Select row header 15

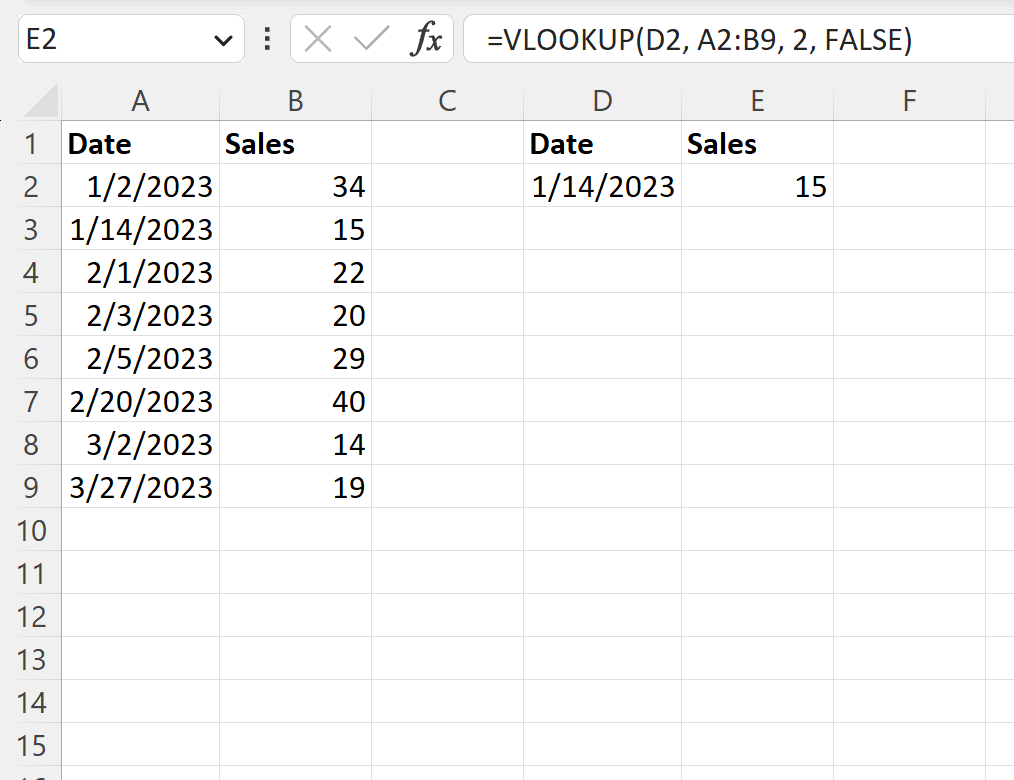(33, 745)
